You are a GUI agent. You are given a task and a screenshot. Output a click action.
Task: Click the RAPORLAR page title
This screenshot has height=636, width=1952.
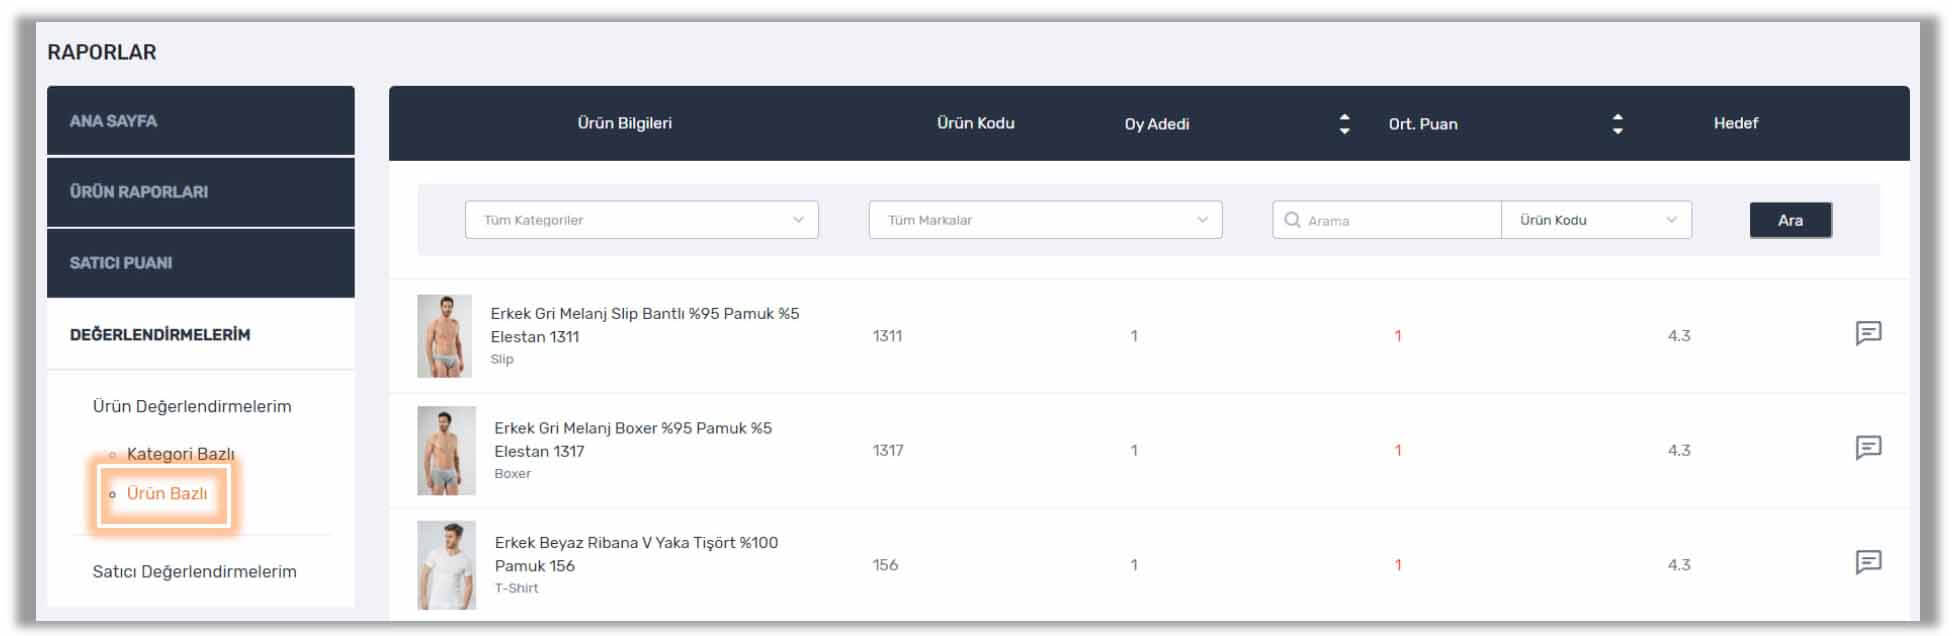[x=102, y=52]
